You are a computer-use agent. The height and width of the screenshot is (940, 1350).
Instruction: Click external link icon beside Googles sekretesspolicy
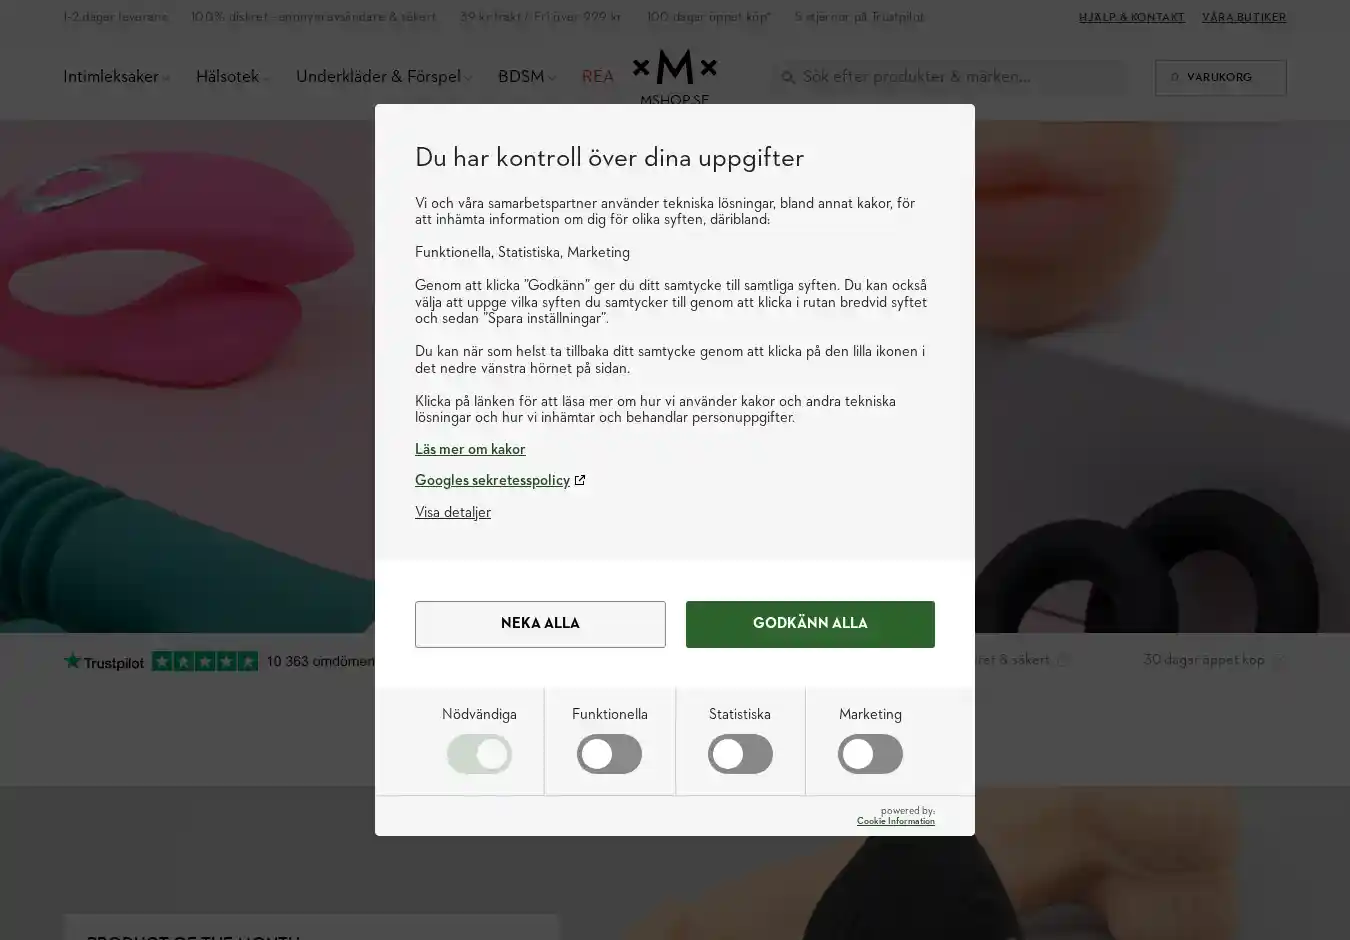(580, 480)
